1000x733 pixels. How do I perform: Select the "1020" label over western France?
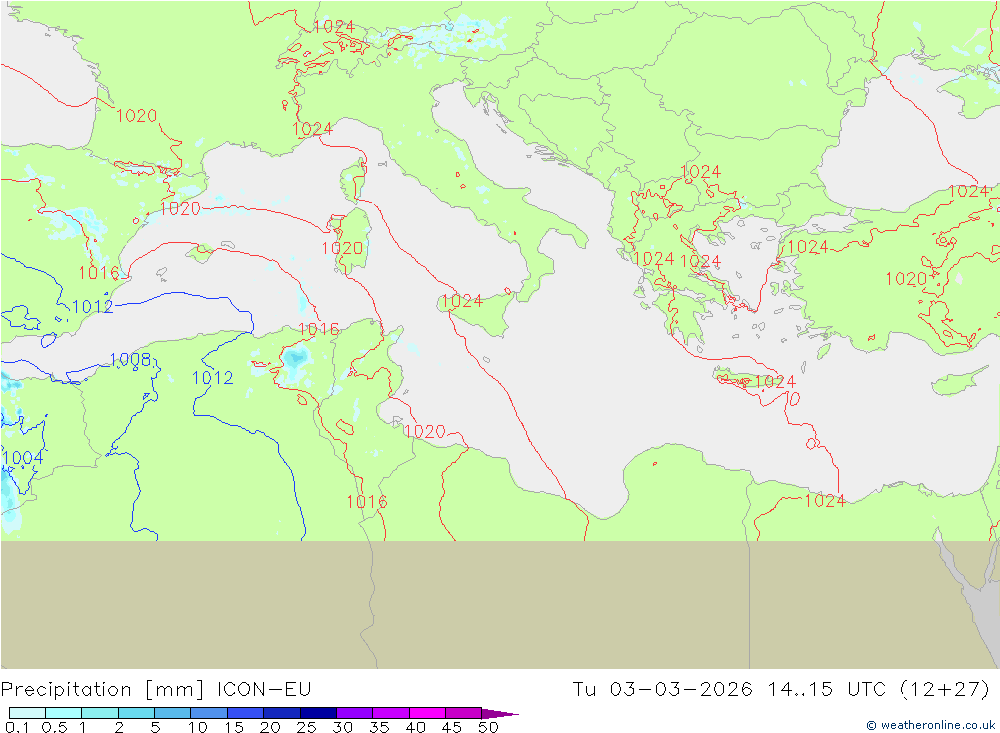pyautogui.click(x=136, y=115)
